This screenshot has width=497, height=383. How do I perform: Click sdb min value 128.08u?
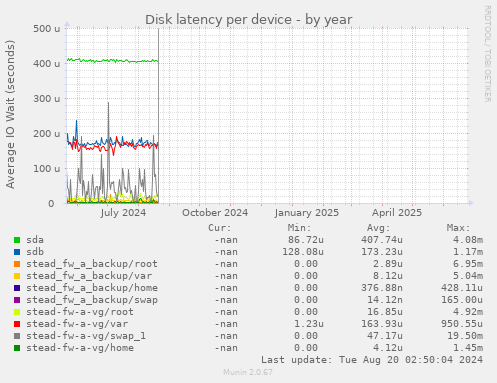pyautogui.click(x=303, y=252)
